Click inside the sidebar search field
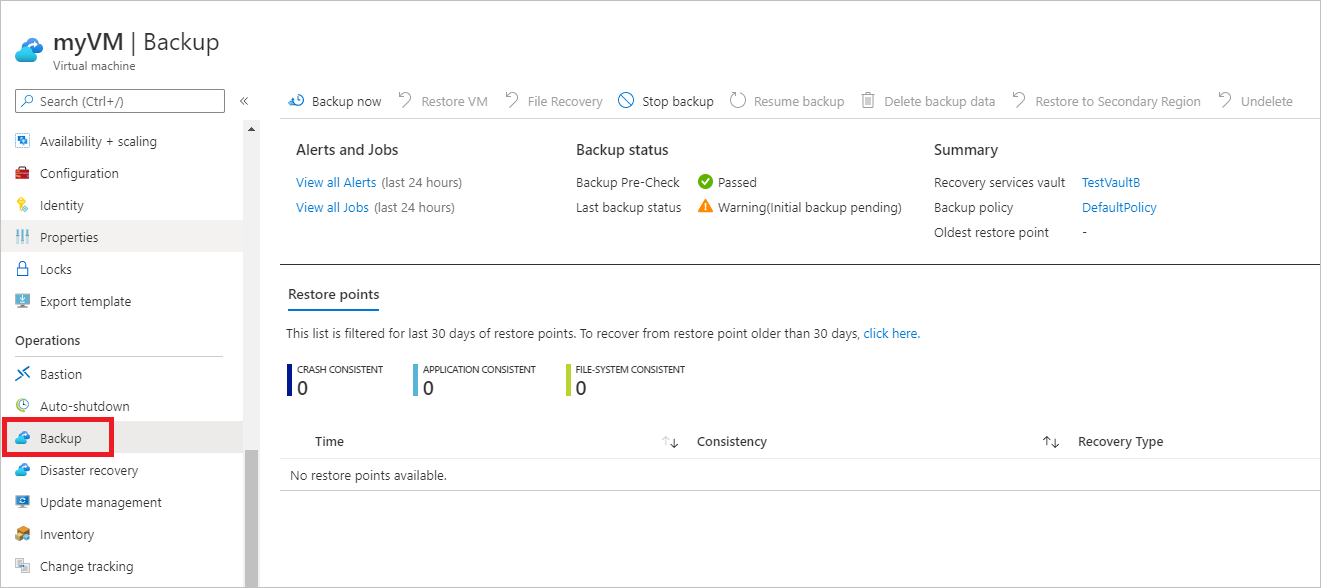The width and height of the screenshot is (1321, 588). (x=119, y=100)
